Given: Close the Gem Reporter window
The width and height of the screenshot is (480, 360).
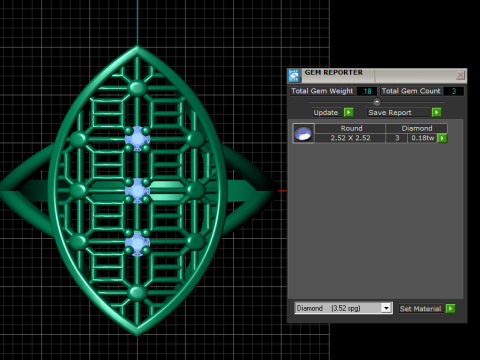Looking at the screenshot, I should pos(460,75).
